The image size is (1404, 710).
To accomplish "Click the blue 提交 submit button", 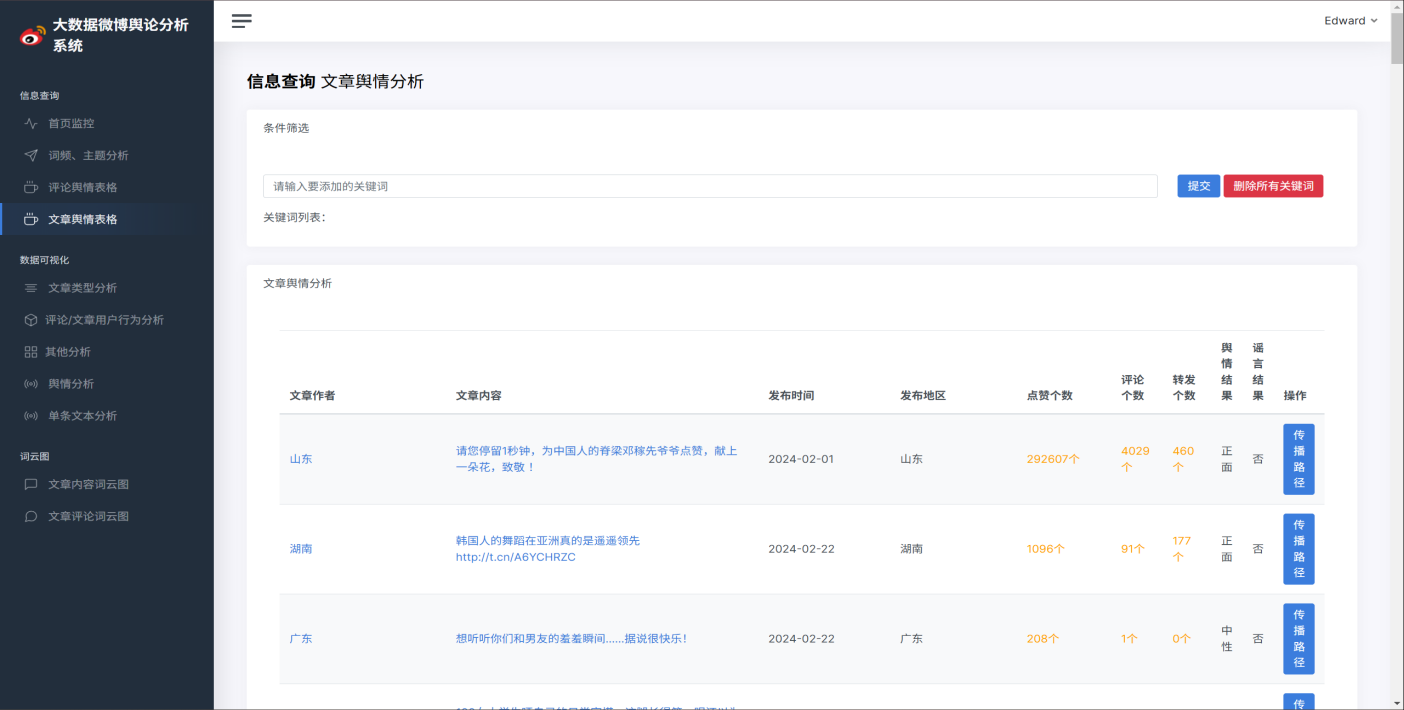I will tap(1197, 185).
